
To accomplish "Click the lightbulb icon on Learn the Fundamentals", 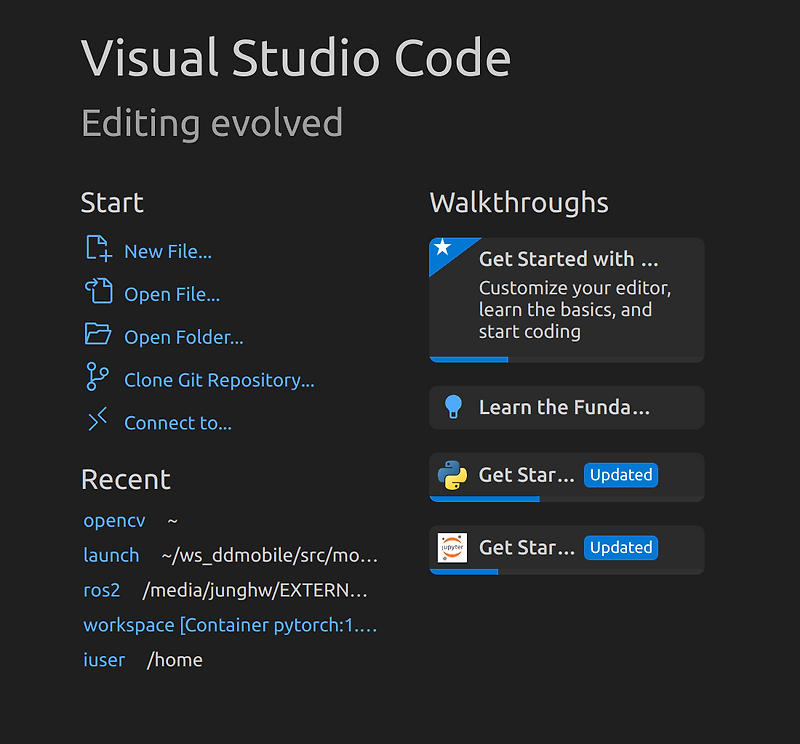I will pos(452,407).
